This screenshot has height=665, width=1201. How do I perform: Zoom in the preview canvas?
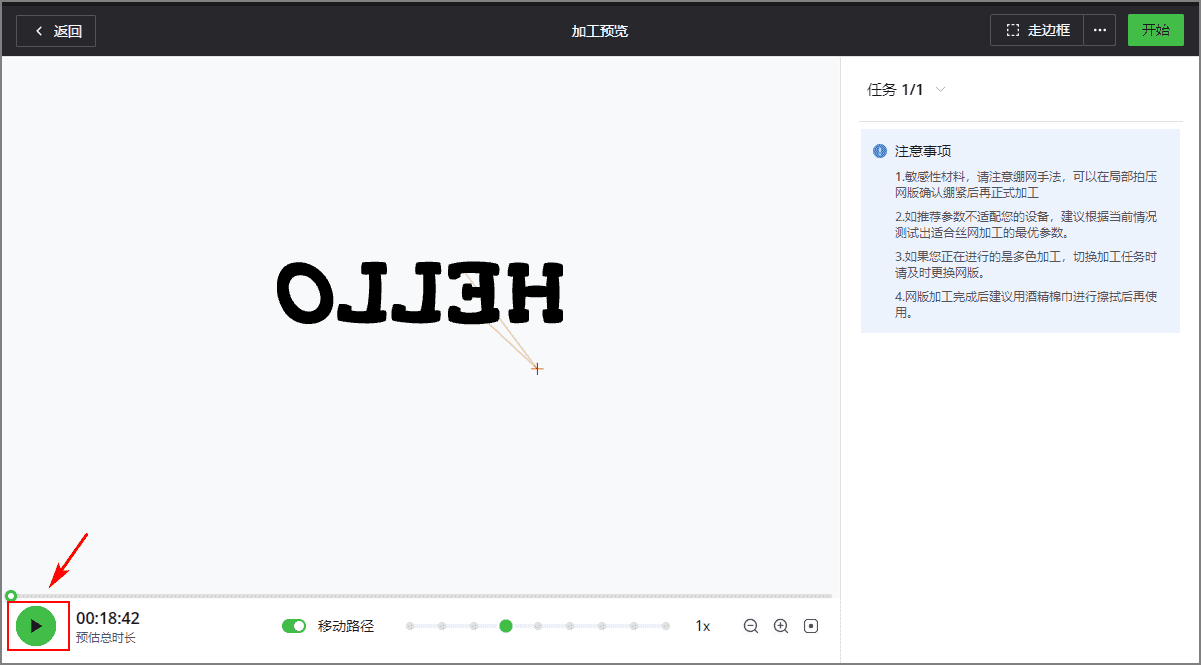(x=781, y=626)
